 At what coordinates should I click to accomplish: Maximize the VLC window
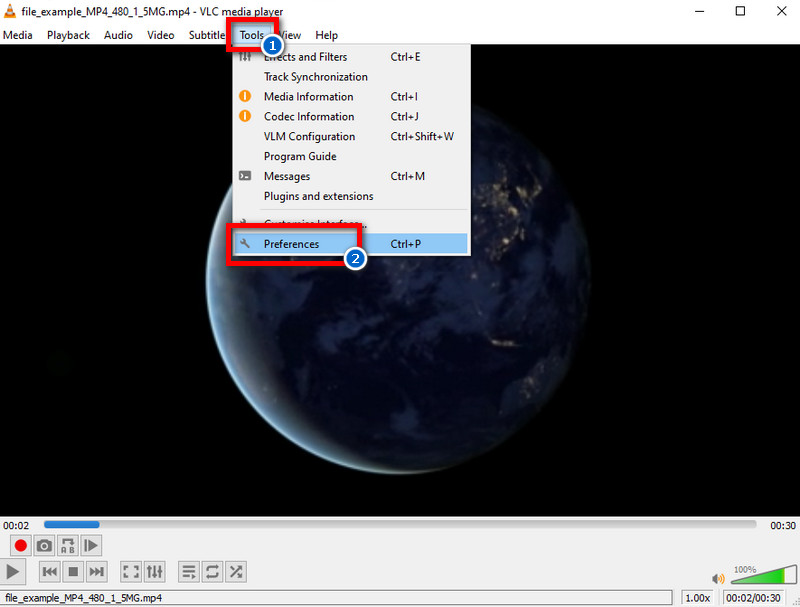[740, 11]
